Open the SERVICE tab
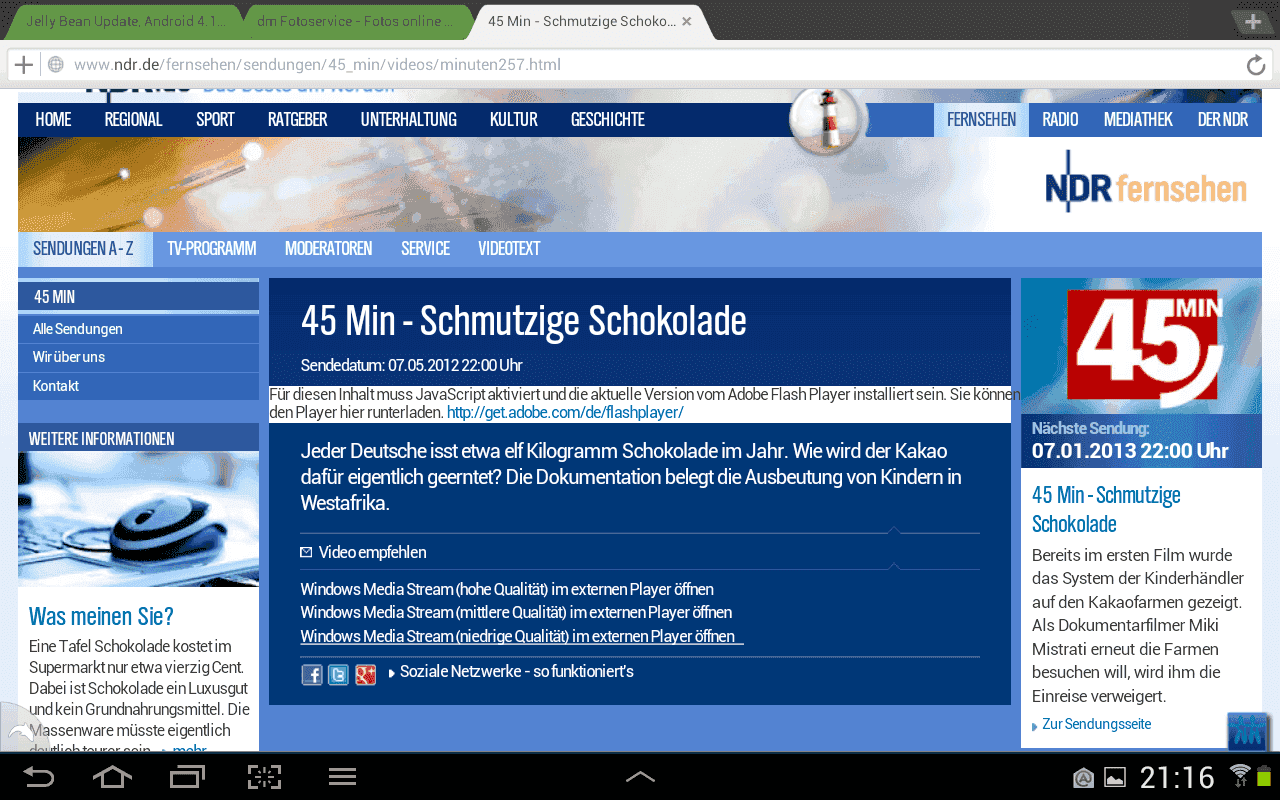Image resolution: width=1280 pixels, height=800 pixels. [425, 248]
